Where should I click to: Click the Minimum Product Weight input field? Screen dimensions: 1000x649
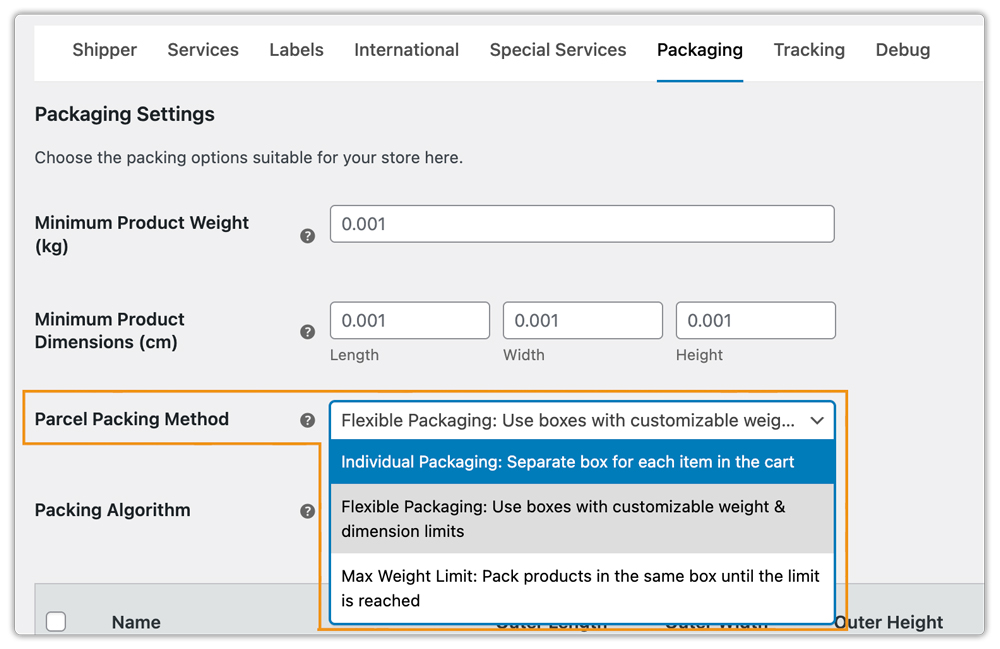tap(583, 223)
